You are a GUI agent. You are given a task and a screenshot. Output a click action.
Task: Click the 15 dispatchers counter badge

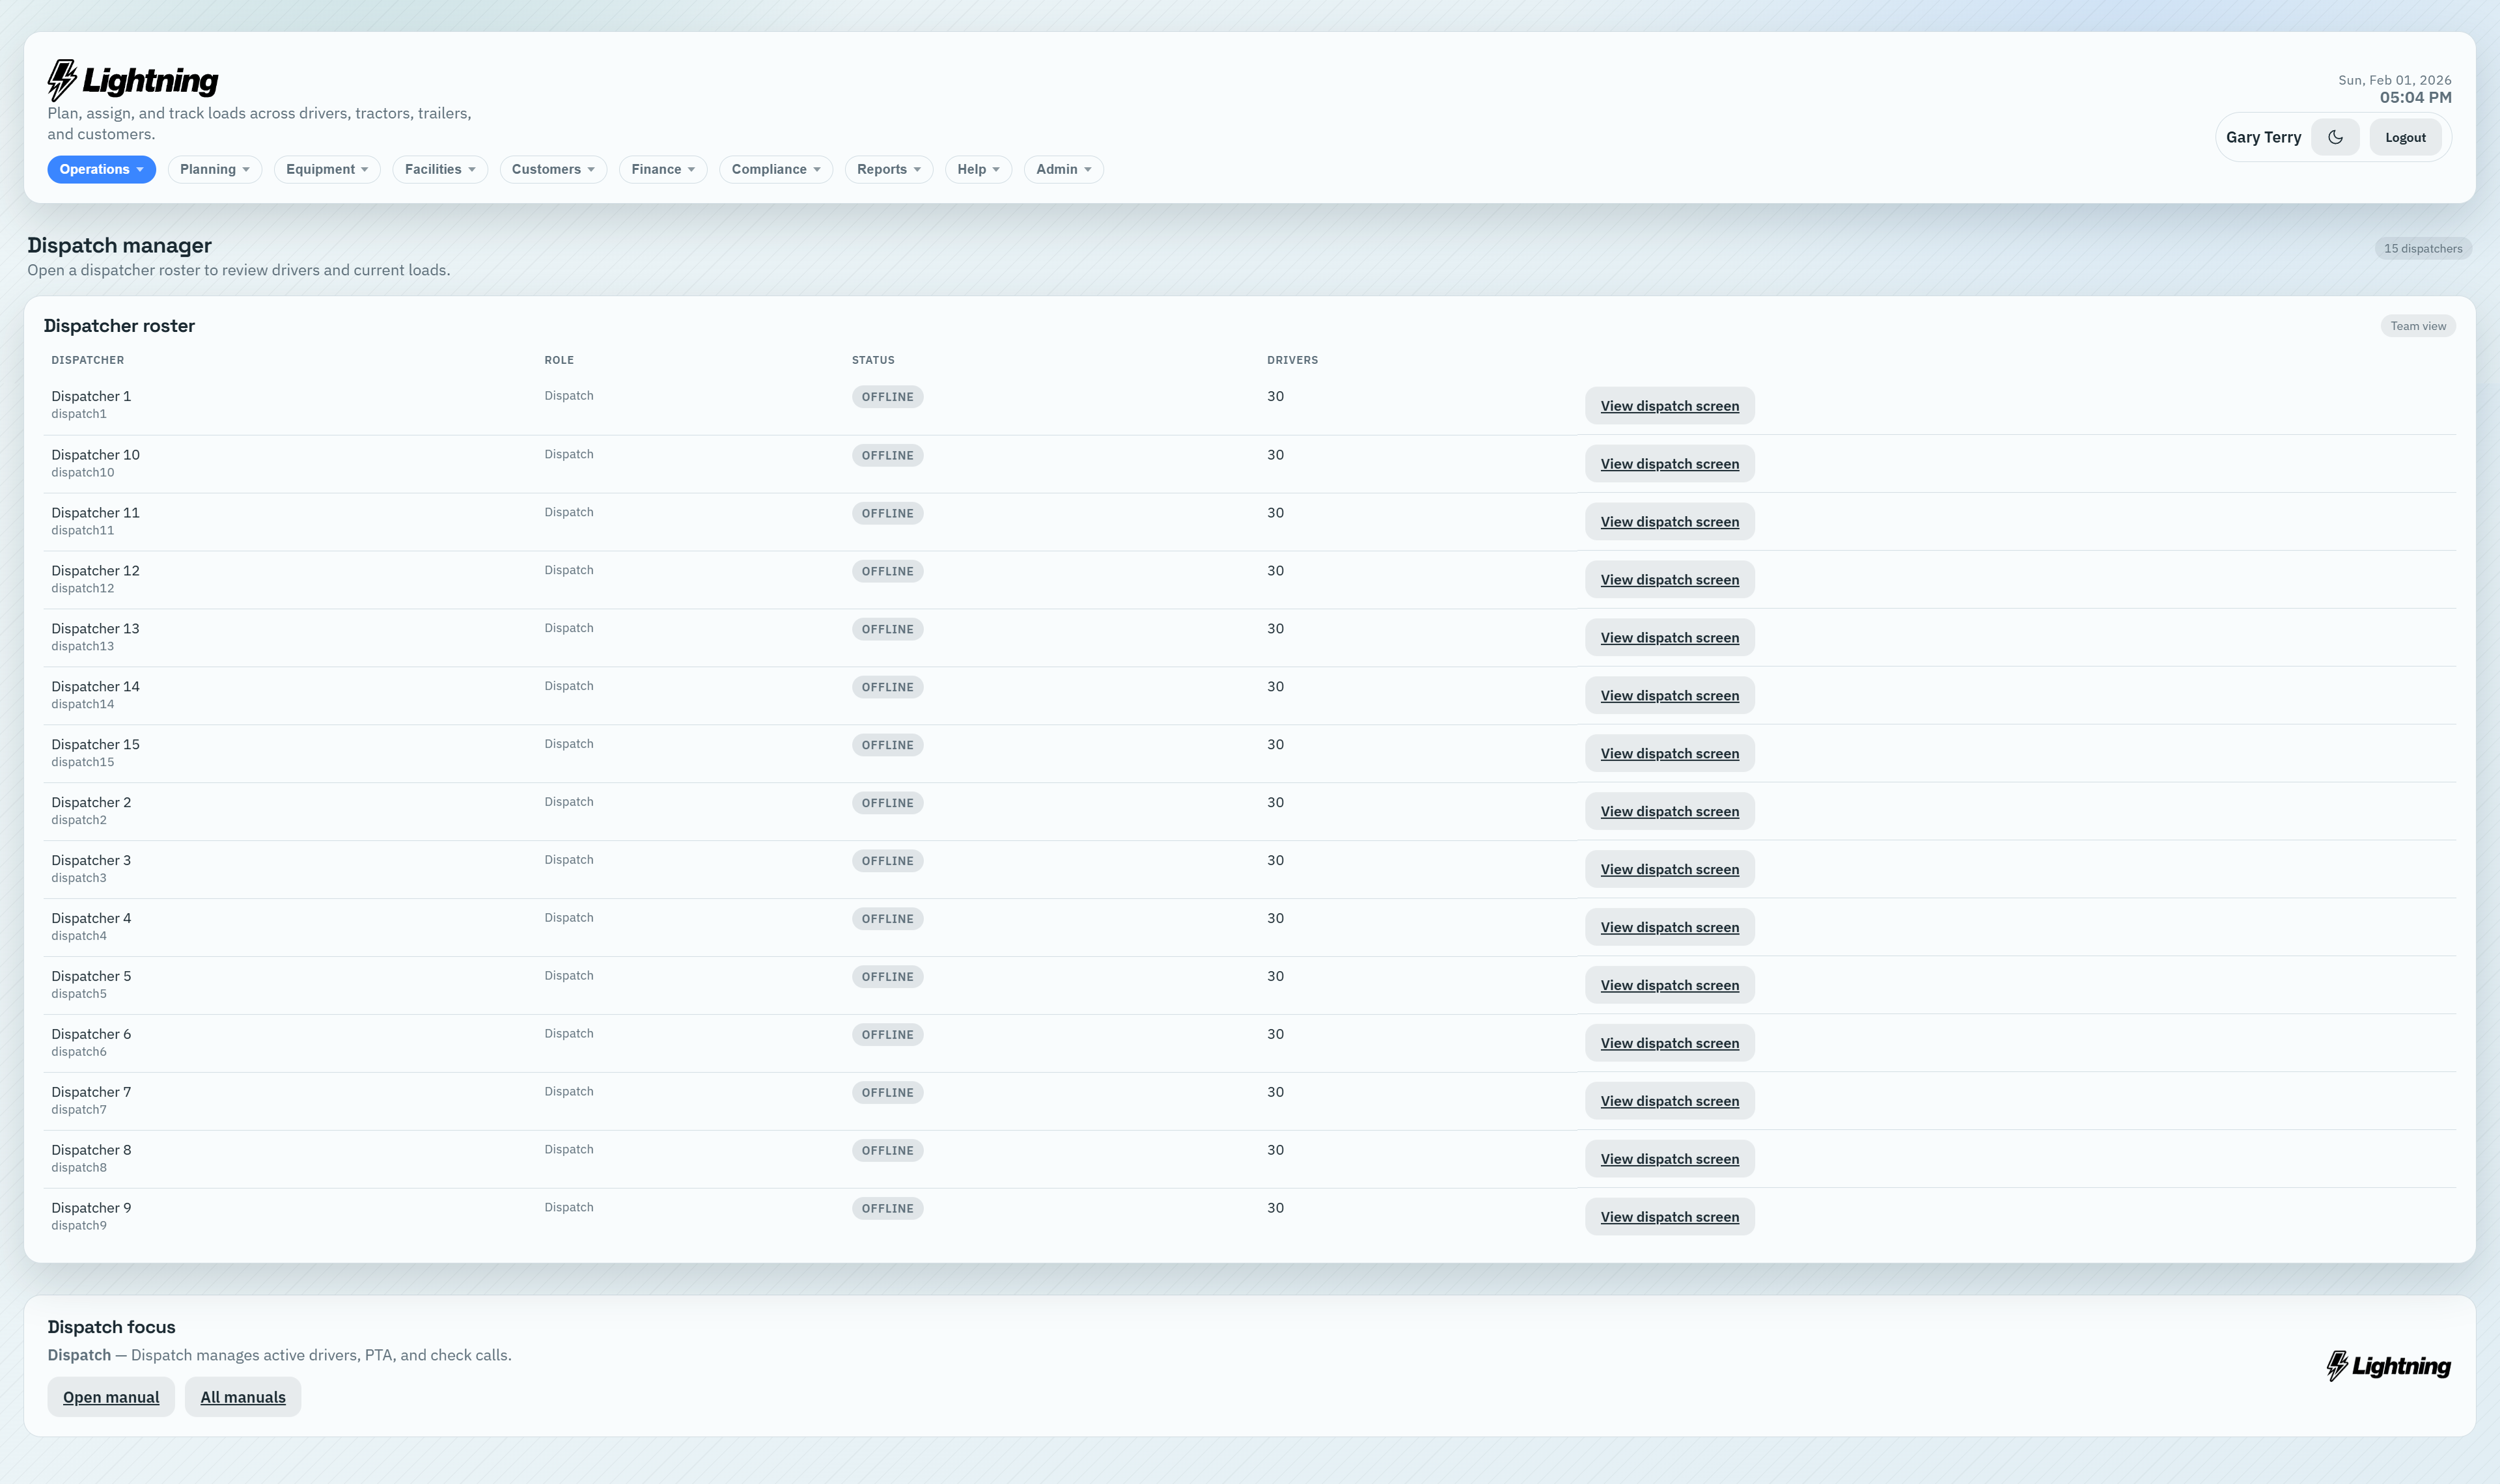(x=2422, y=248)
